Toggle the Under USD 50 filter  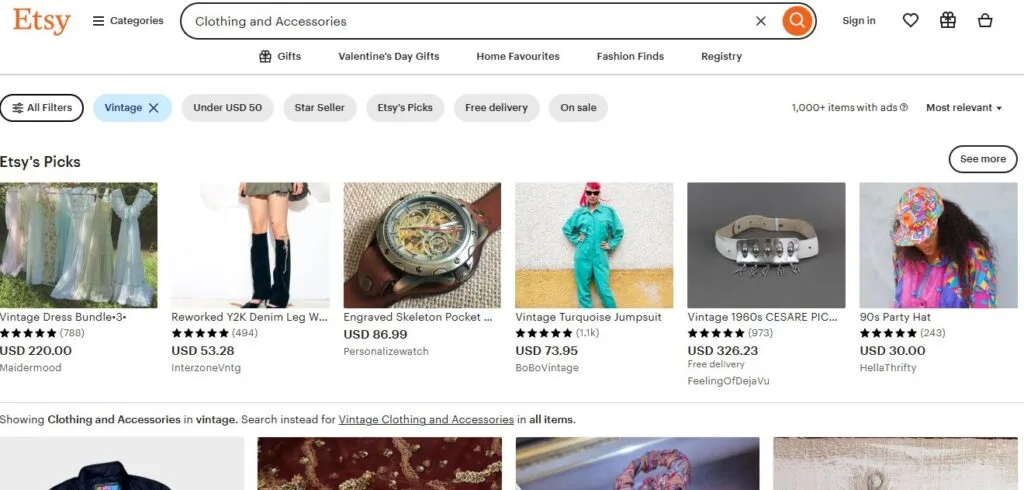pyautogui.click(x=227, y=108)
